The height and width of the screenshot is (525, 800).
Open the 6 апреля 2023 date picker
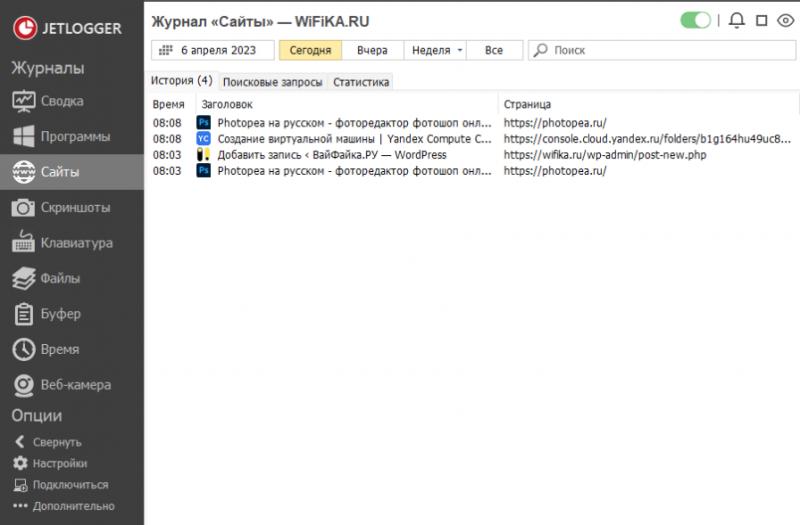pyautogui.click(x=212, y=50)
